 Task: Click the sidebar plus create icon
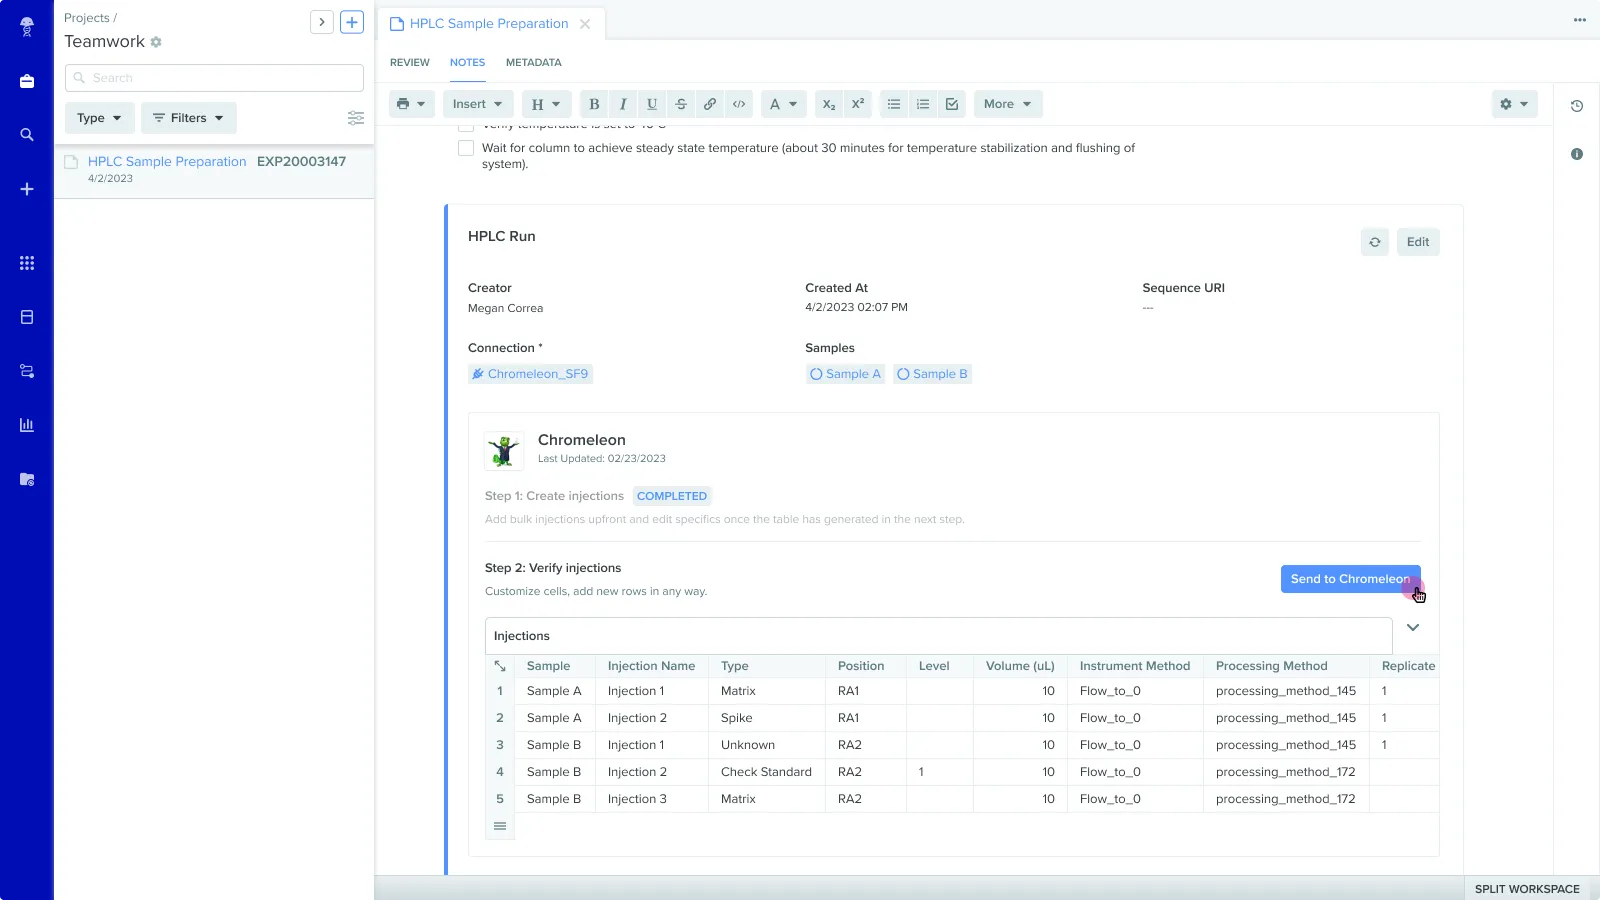pyautogui.click(x=27, y=189)
